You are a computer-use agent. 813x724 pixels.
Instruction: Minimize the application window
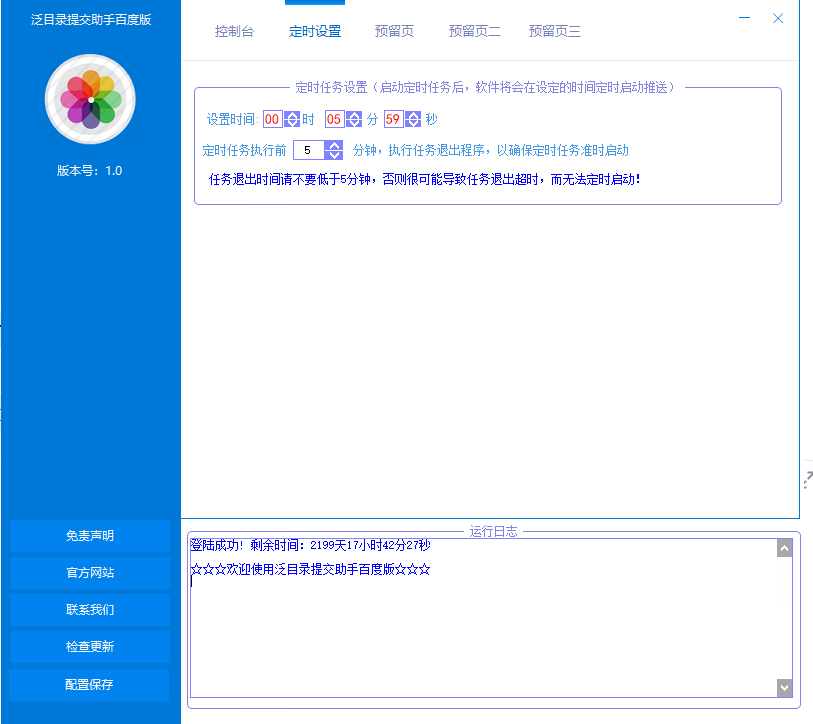tap(745, 18)
